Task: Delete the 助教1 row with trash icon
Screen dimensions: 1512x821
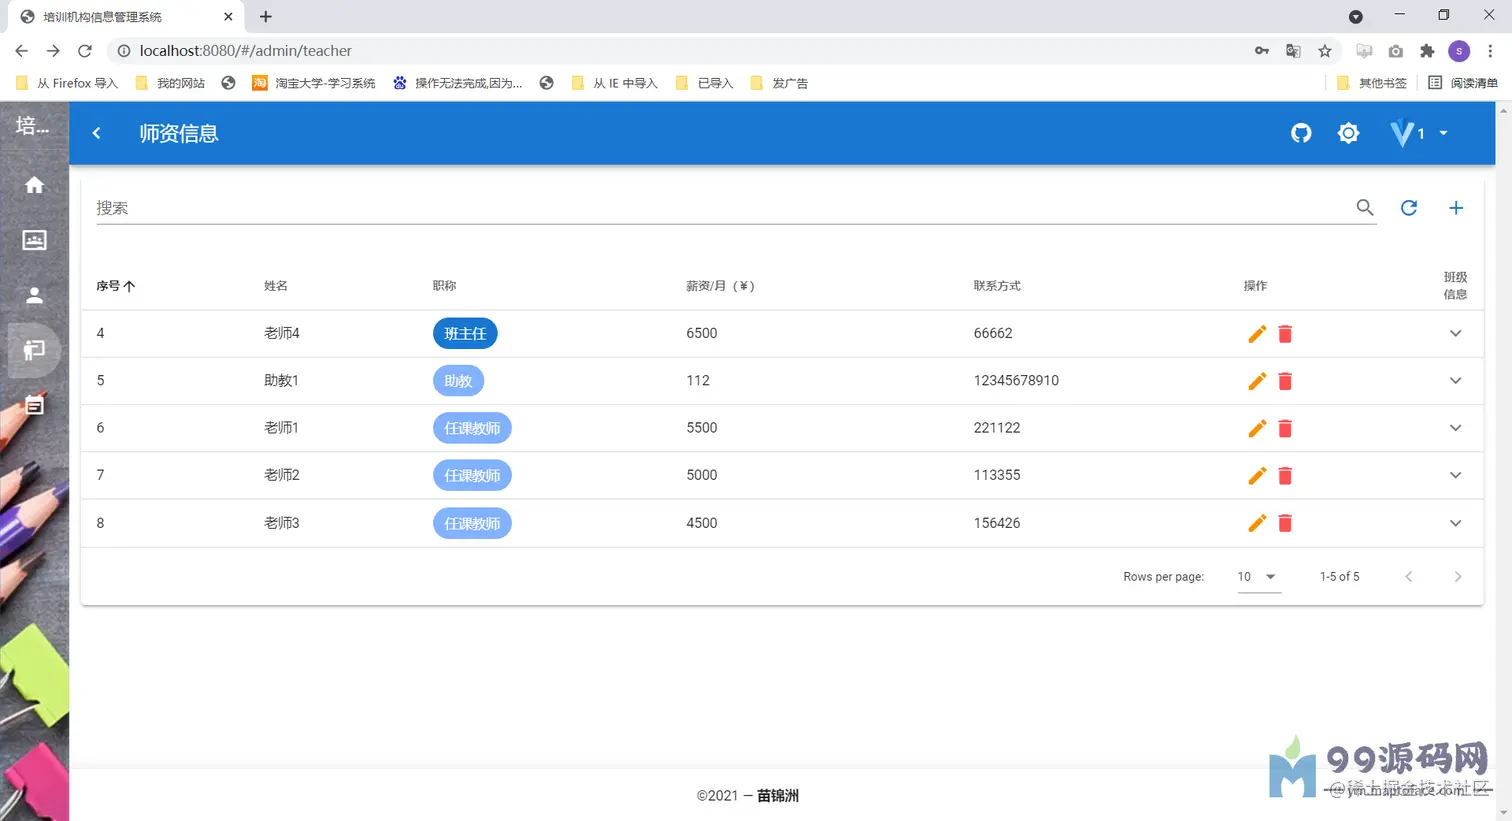Action: click(x=1286, y=381)
